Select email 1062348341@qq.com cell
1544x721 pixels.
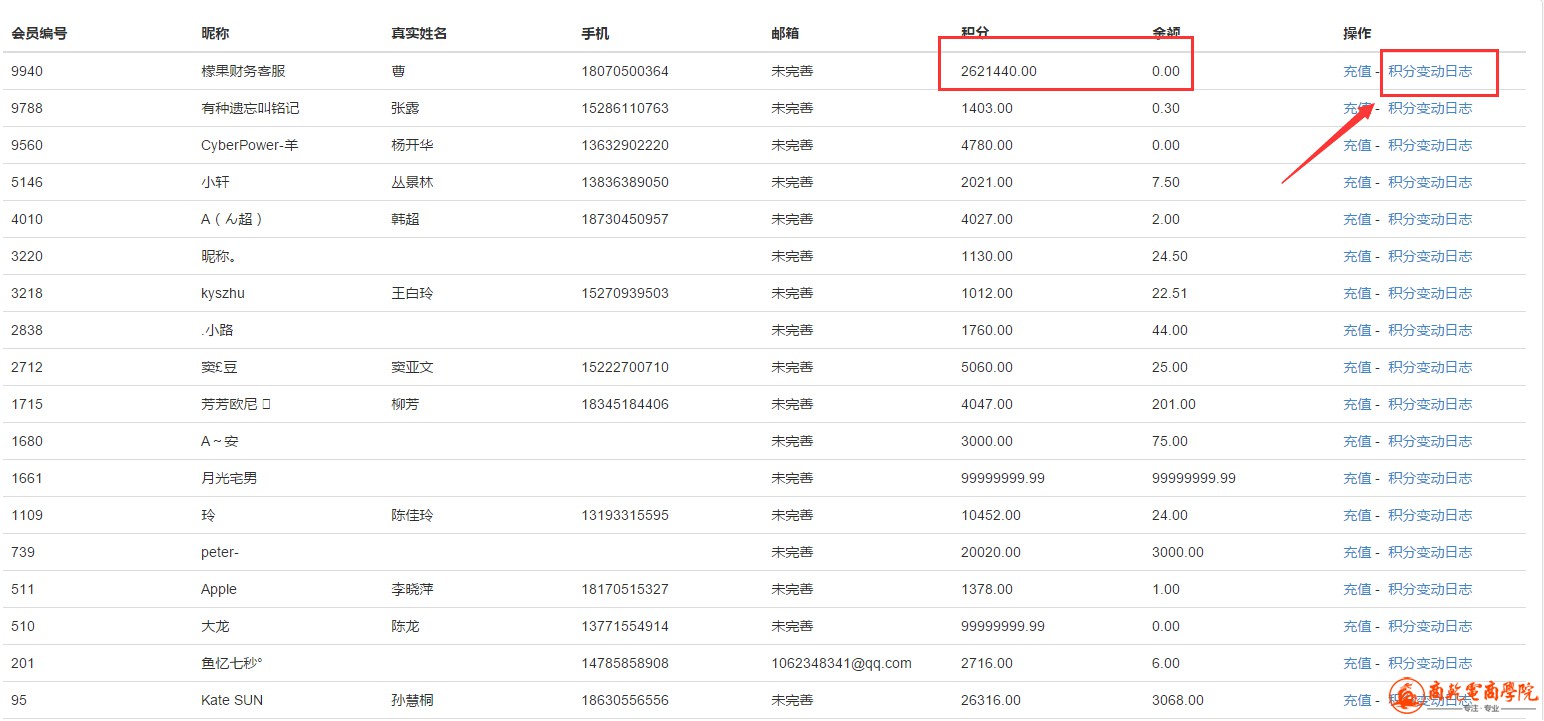(x=841, y=663)
